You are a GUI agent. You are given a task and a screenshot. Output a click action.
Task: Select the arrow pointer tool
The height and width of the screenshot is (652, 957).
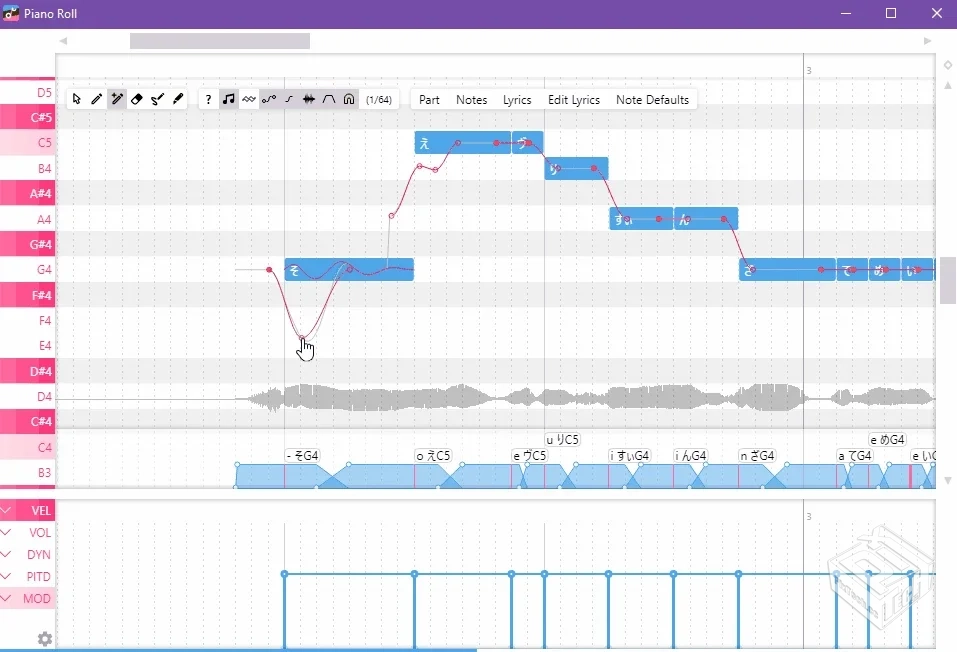pos(76,99)
